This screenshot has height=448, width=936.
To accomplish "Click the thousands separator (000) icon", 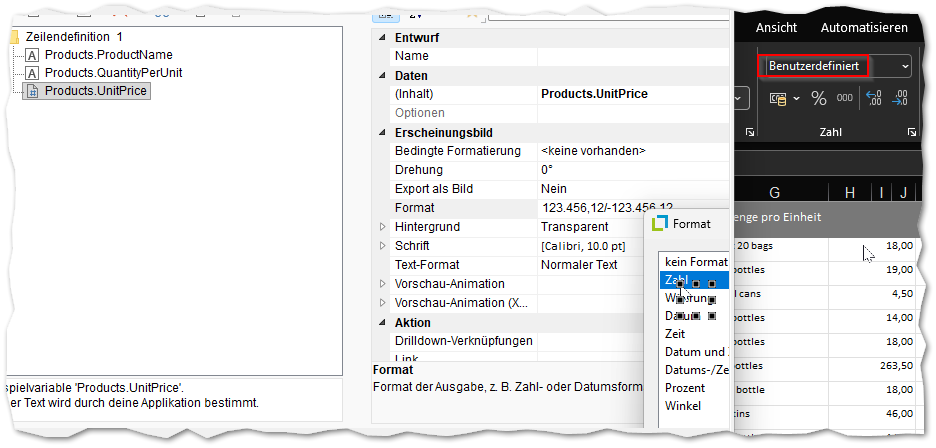I will [844, 98].
